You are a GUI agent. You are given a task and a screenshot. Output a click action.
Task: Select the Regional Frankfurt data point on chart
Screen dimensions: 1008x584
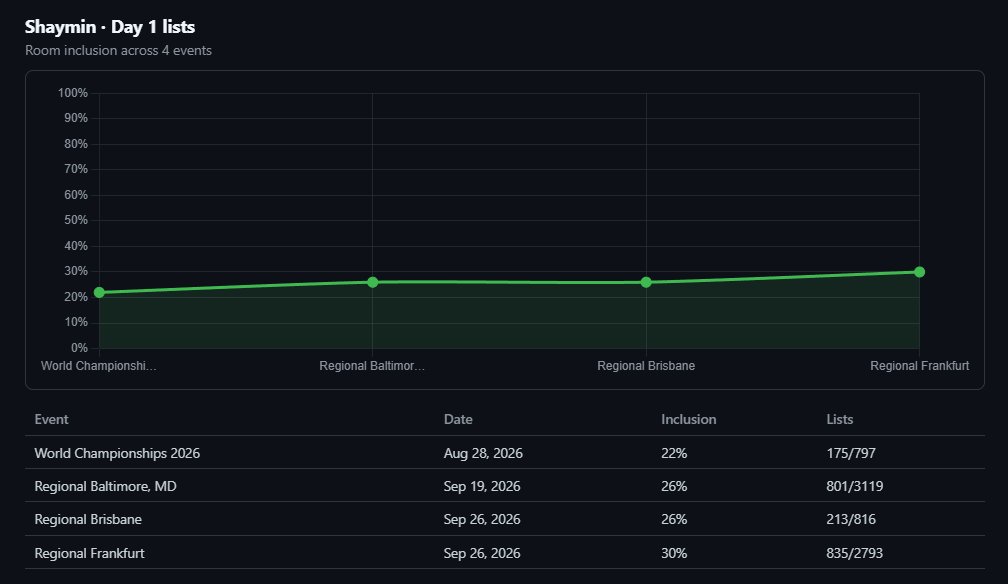pos(919,272)
